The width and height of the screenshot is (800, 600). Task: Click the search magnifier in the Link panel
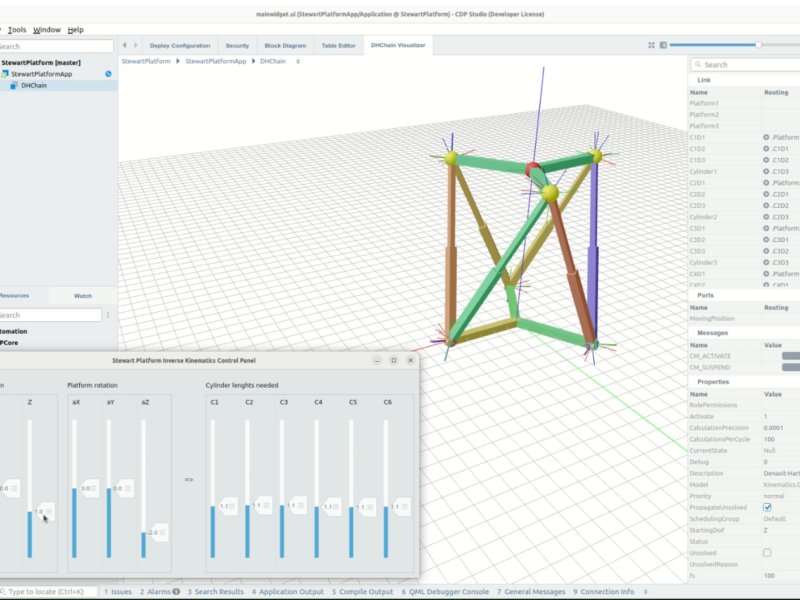coord(698,64)
